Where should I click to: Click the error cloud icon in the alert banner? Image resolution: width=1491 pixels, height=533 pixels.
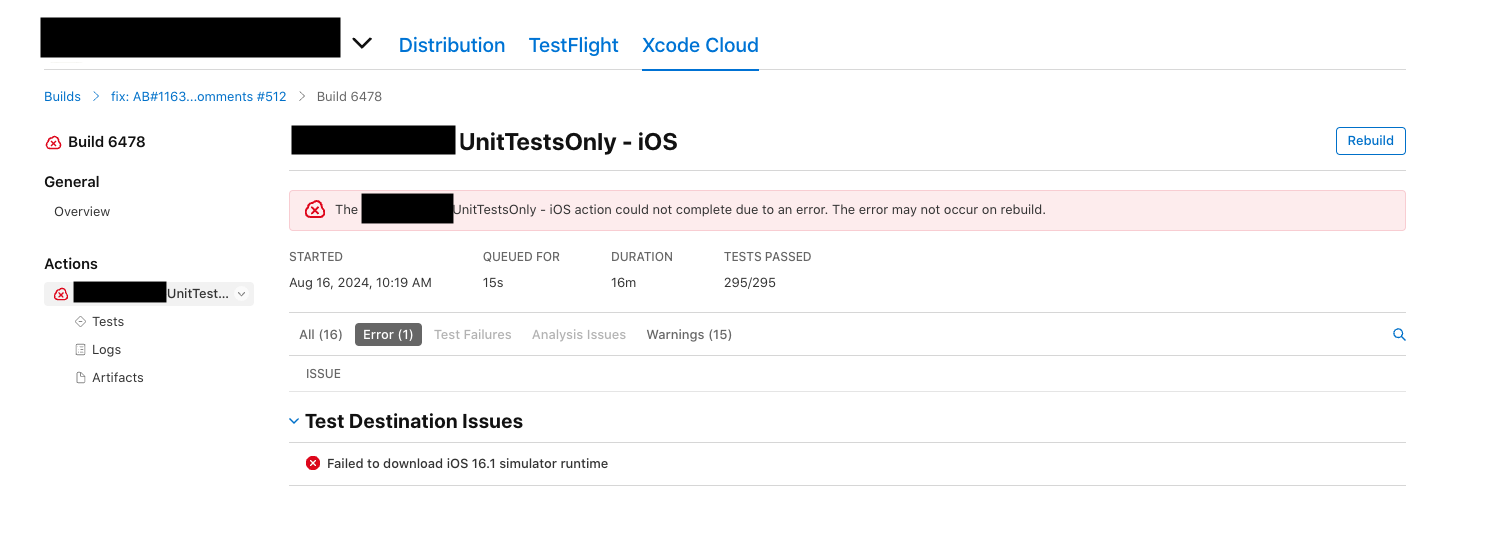tap(315, 210)
